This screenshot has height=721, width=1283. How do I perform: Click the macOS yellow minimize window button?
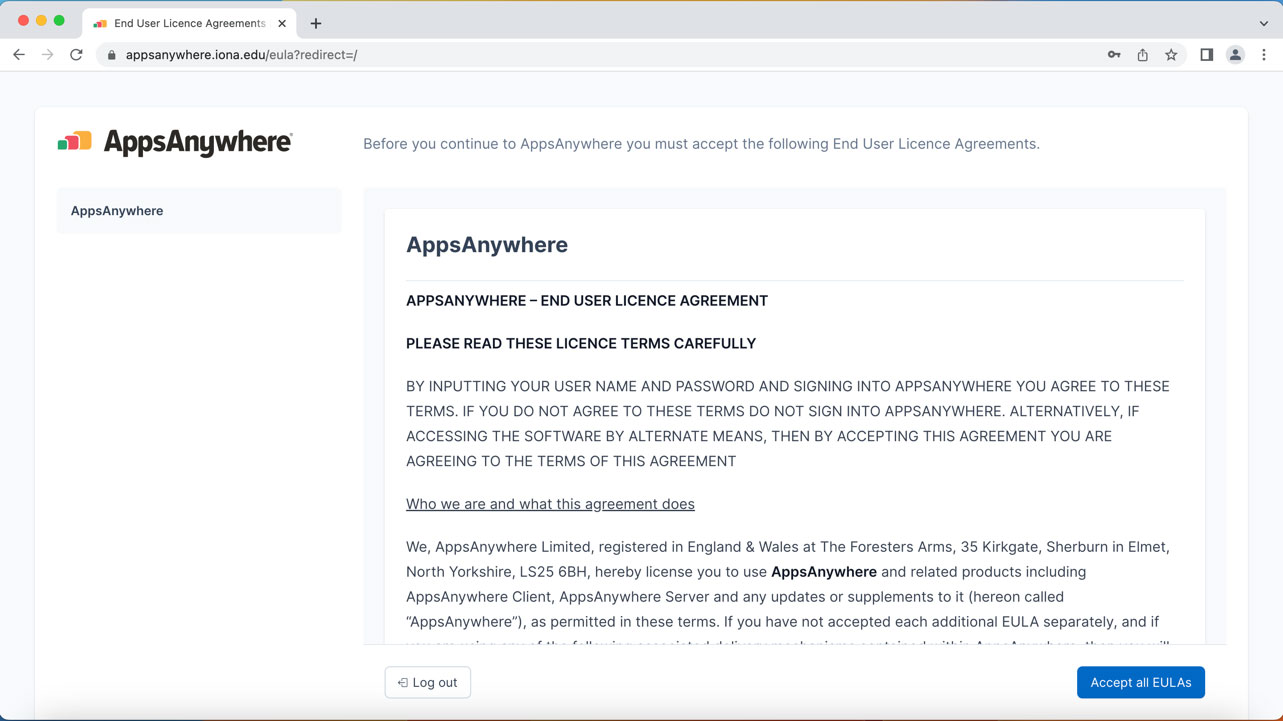tap(41, 20)
